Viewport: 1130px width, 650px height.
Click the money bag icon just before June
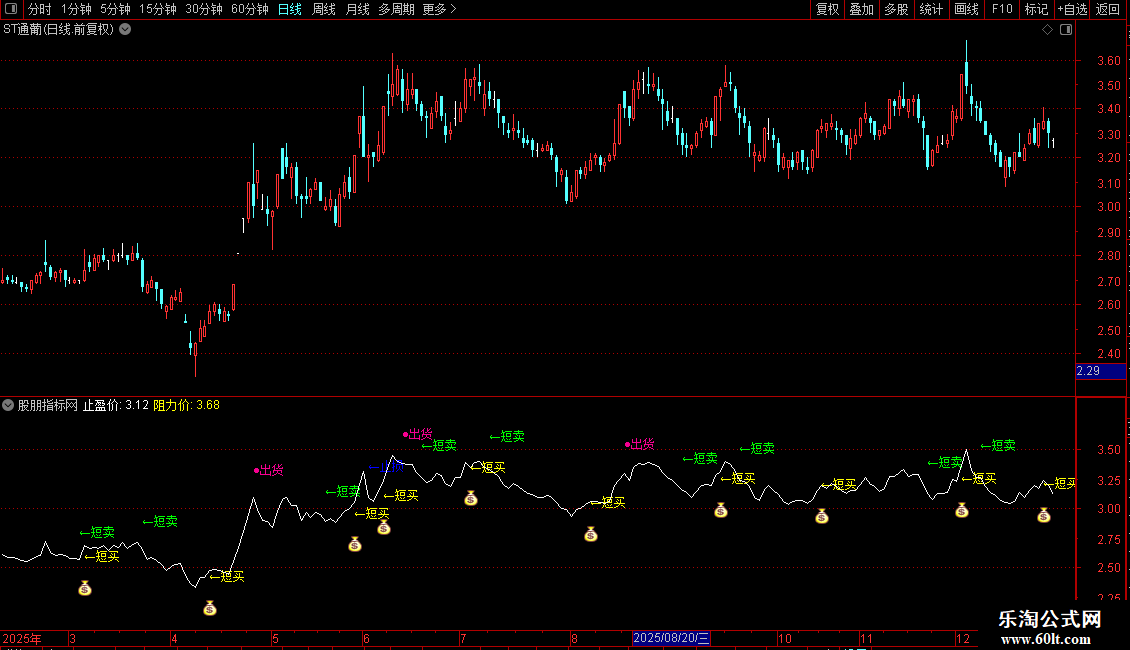[x=355, y=544]
